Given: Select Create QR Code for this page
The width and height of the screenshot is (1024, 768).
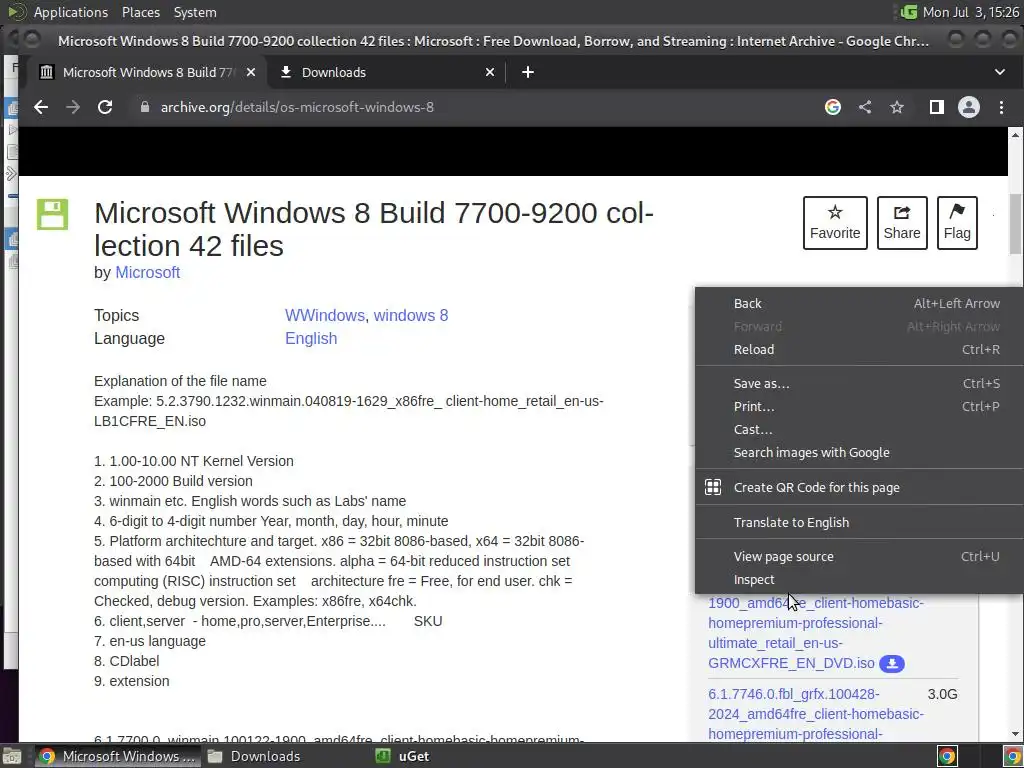Looking at the screenshot, I should 859,487.
